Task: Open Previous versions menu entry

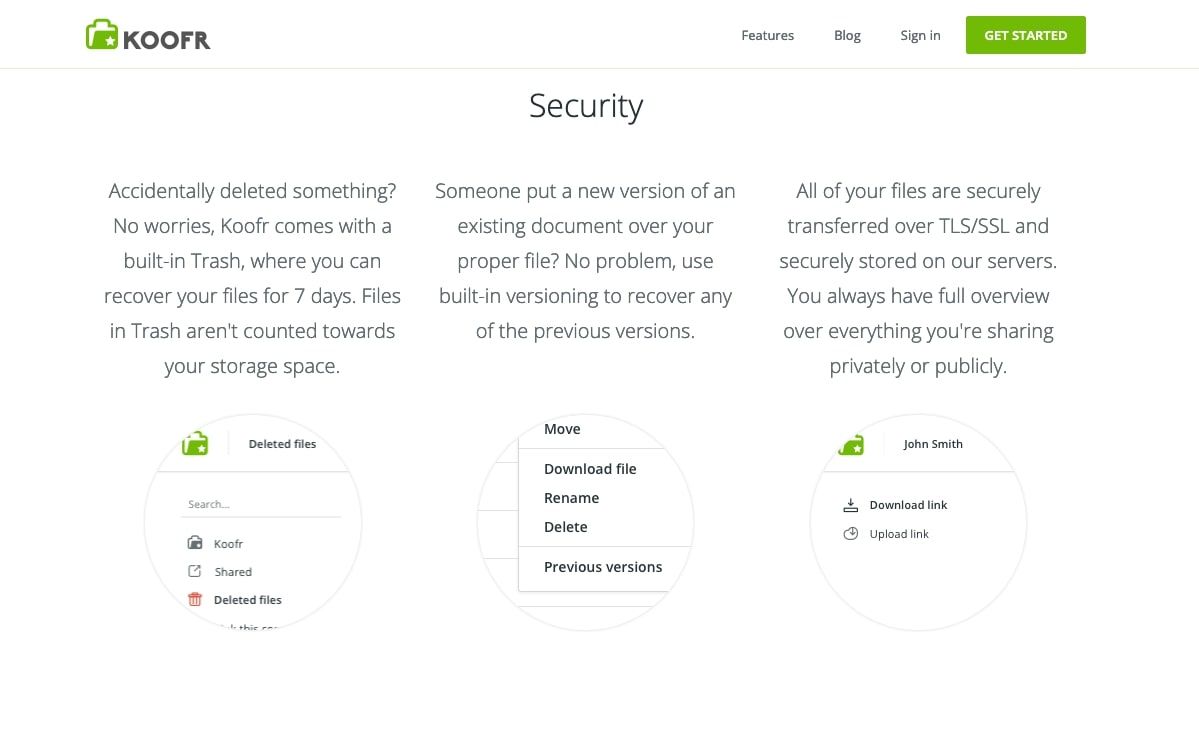Action: click(603, 567)
